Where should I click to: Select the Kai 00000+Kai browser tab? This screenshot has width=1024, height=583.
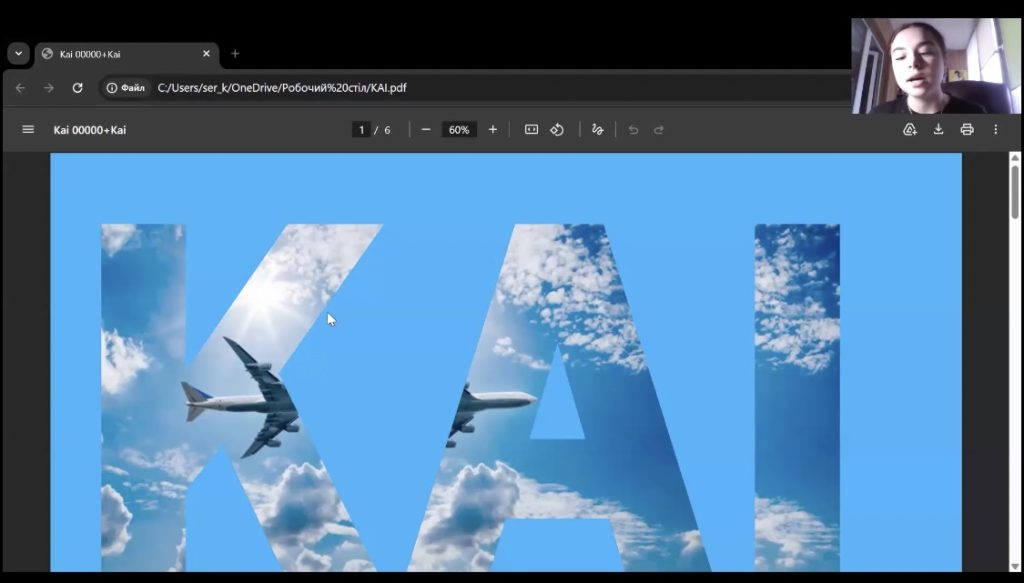(x=120, y=54)
